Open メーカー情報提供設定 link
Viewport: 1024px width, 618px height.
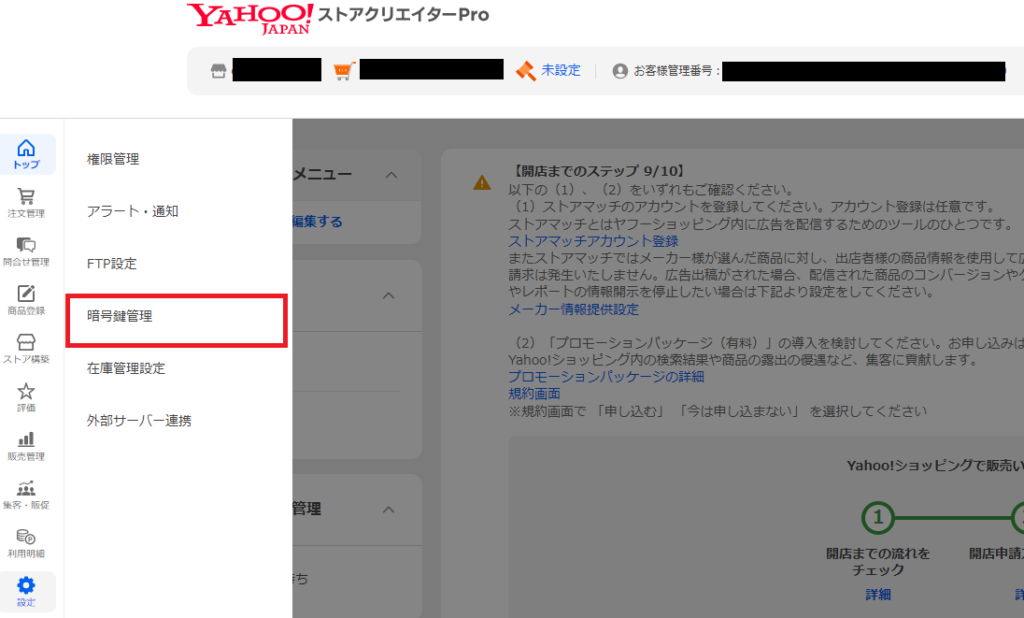[573, 309]
